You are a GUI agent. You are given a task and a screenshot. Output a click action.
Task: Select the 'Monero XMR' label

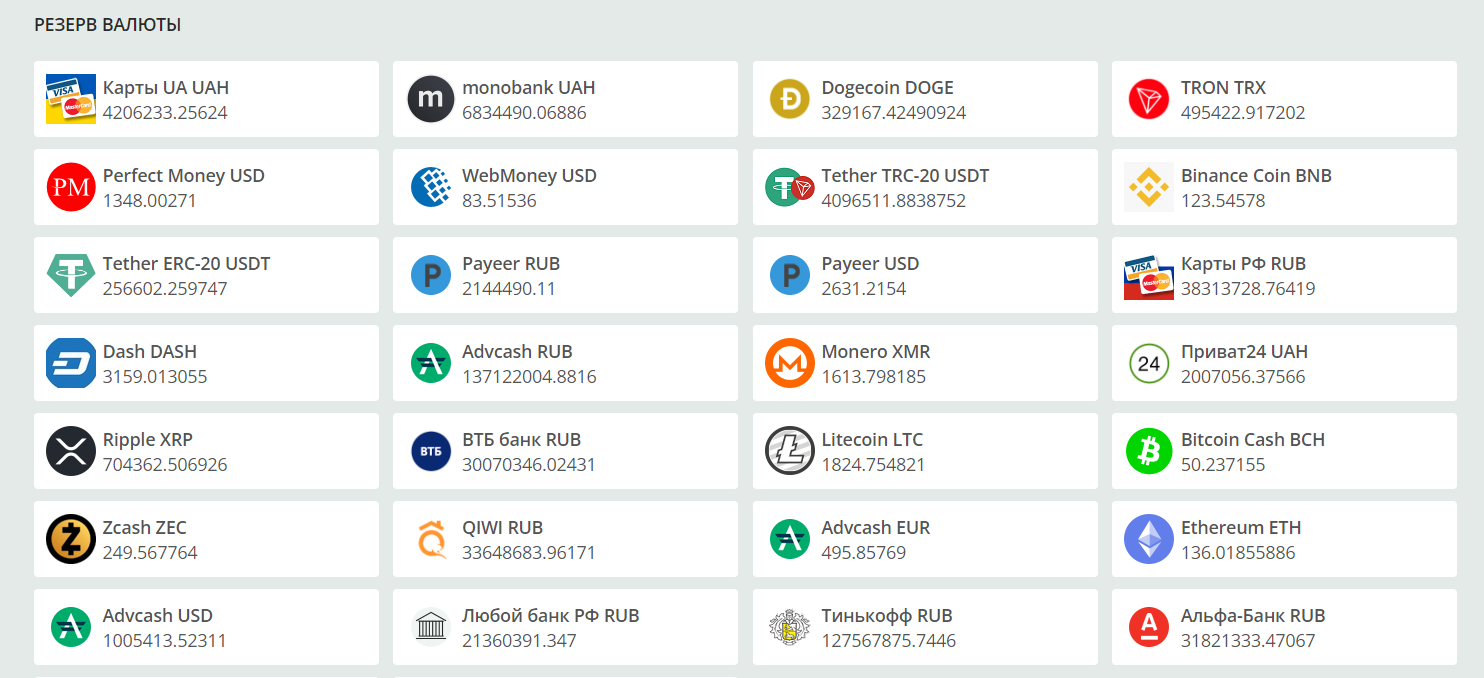[876, 351]
